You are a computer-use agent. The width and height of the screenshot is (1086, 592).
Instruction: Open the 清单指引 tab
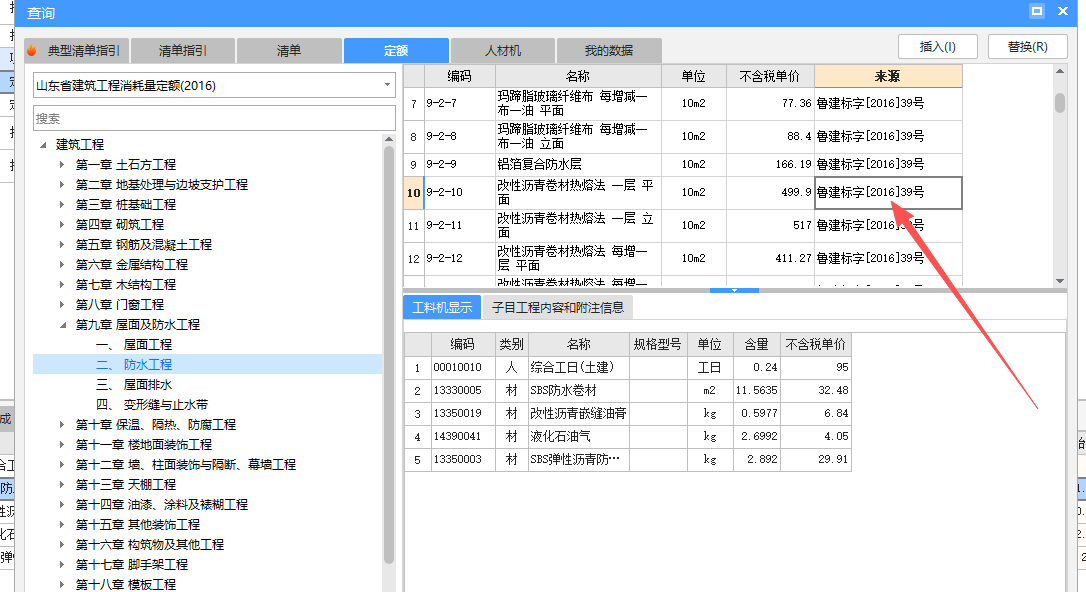pyautogui.click(x=182, y=50)
